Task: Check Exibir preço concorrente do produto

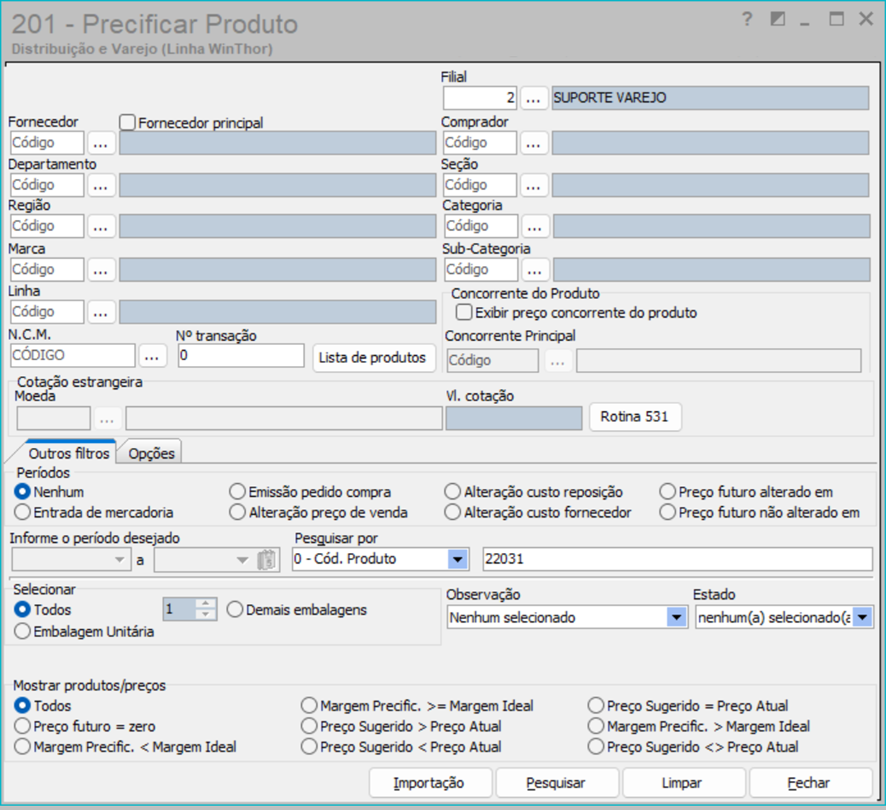Action: 464,312
